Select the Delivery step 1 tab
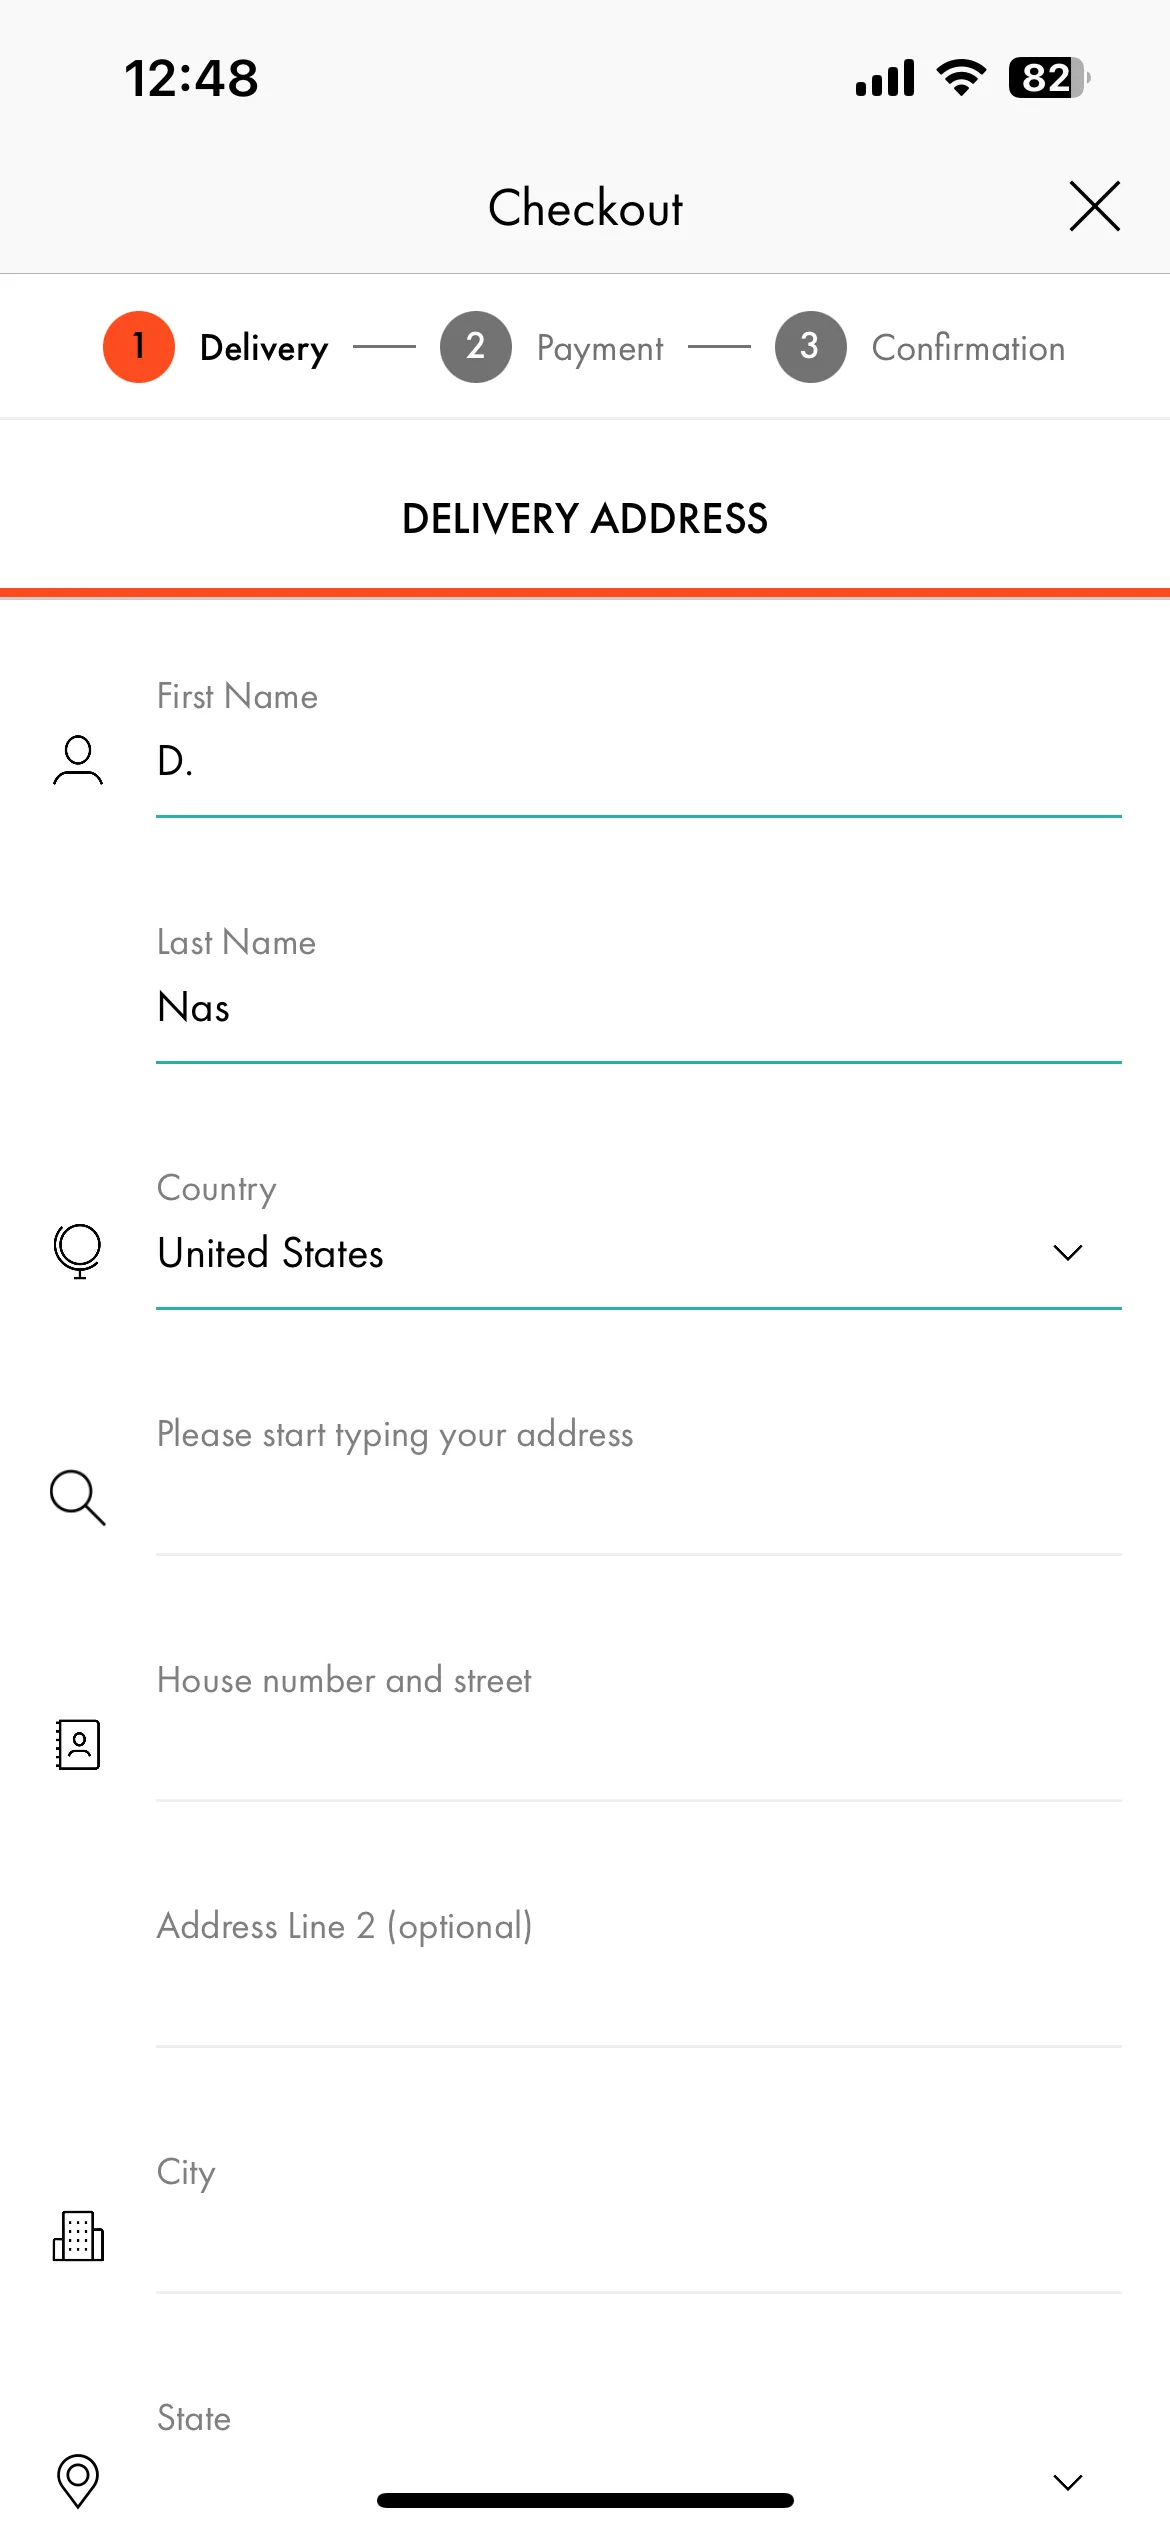This screenshot has height=2532, width=1170. (x=215, y=347)
